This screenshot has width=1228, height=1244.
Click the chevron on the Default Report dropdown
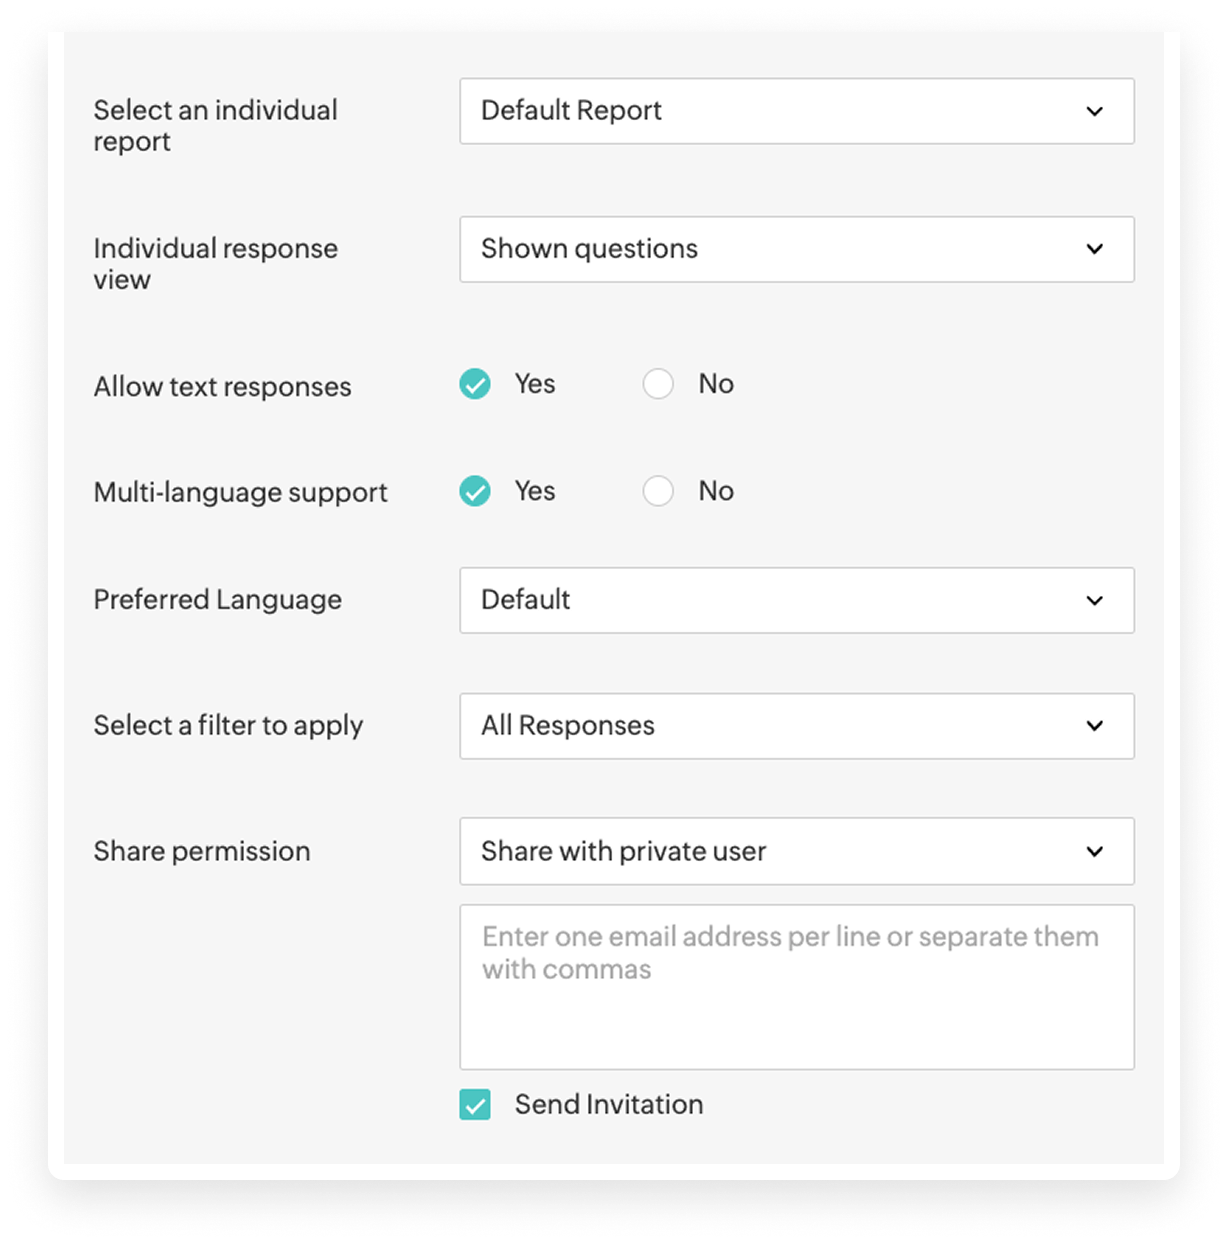tap(1096, 111)
